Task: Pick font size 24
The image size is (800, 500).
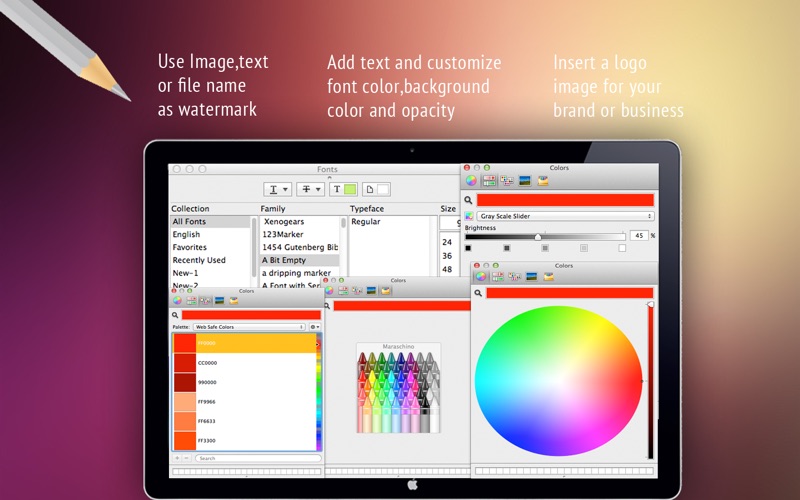Action: (x=447, y=242)
